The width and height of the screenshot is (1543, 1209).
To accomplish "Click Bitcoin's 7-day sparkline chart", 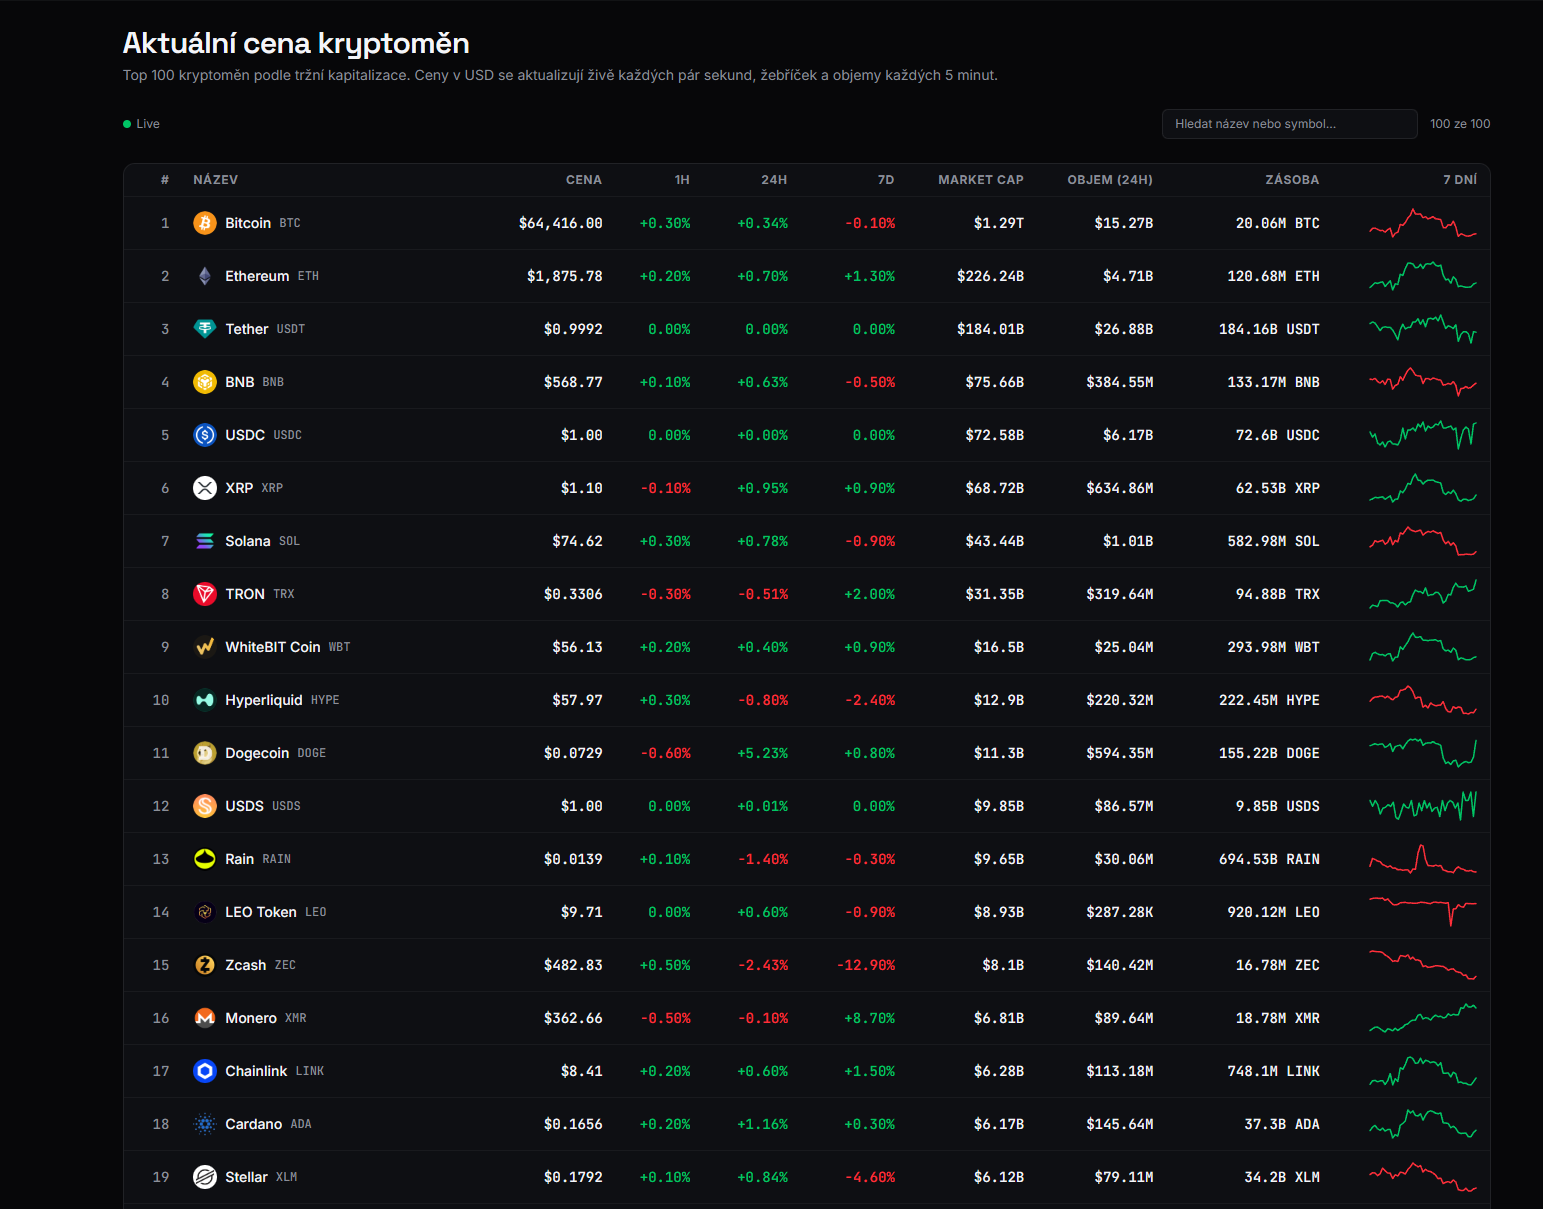I will (x=1423, y=223).
